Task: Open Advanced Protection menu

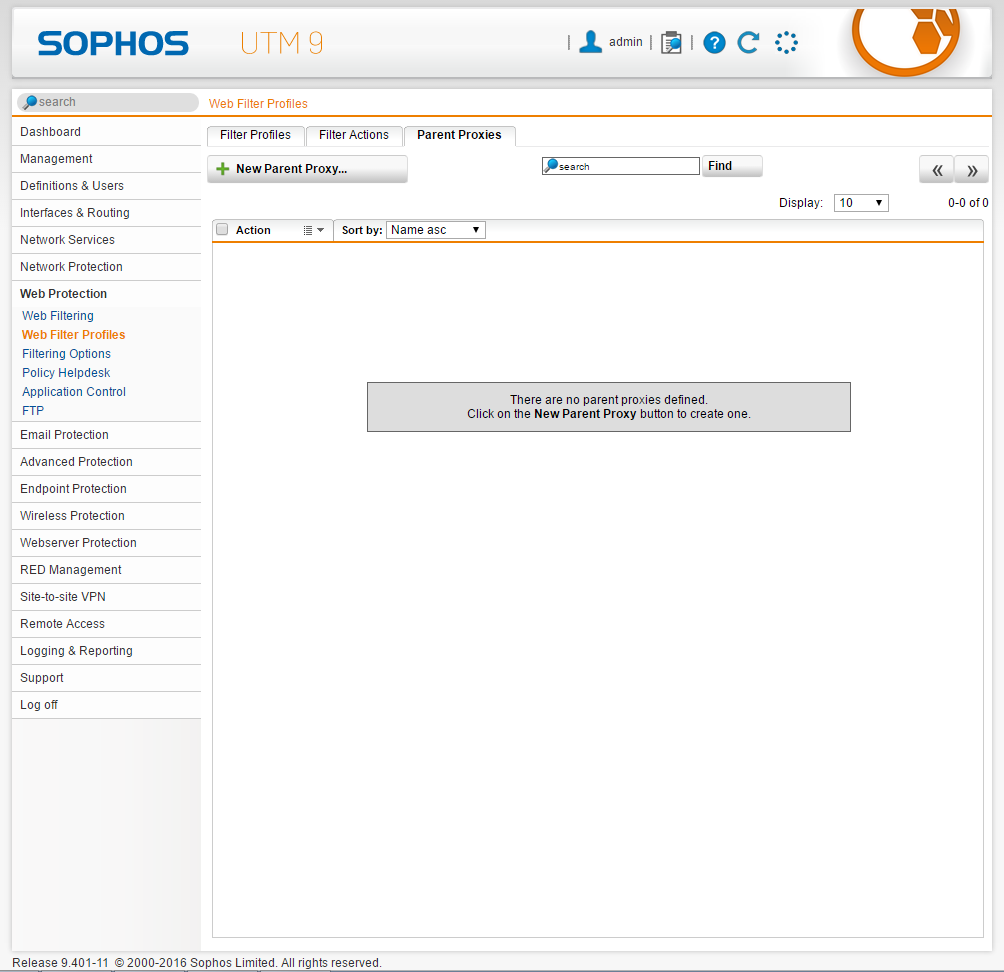Action: click(106, 462)
